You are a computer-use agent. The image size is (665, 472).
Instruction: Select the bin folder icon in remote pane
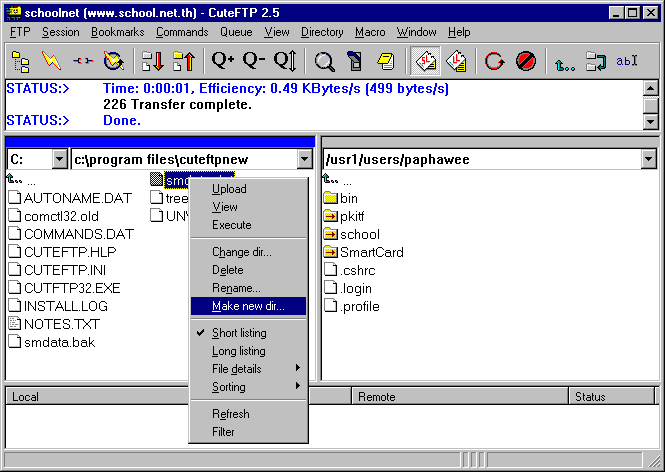pyautogui.click(x=330, y=198)
